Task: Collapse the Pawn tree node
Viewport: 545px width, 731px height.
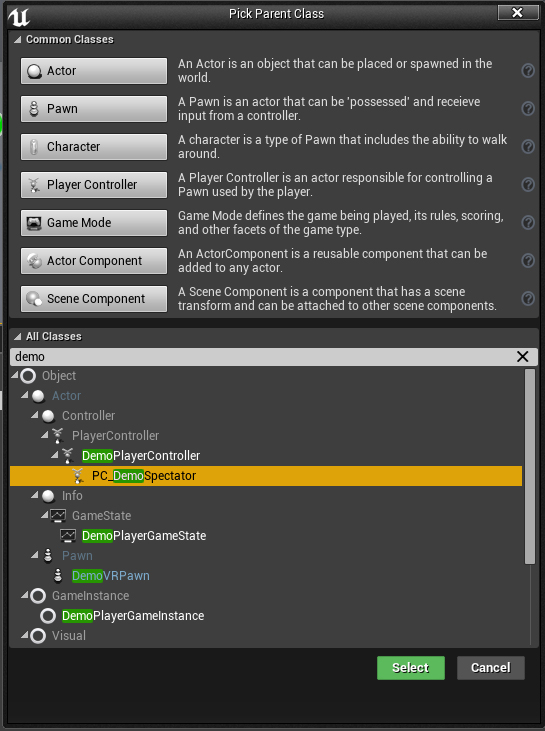Action: (34, 554)
